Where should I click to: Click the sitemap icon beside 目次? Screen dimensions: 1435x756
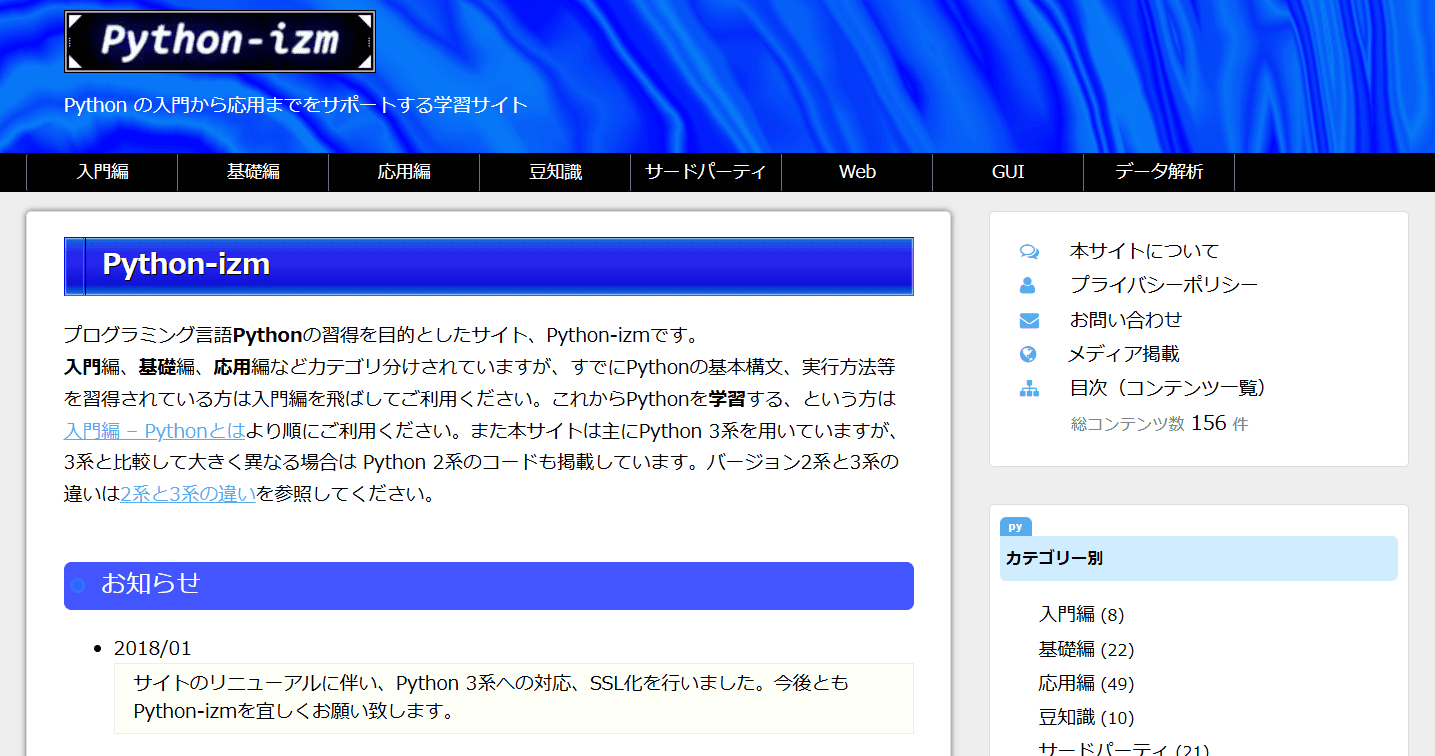[x=1029, y=389]
